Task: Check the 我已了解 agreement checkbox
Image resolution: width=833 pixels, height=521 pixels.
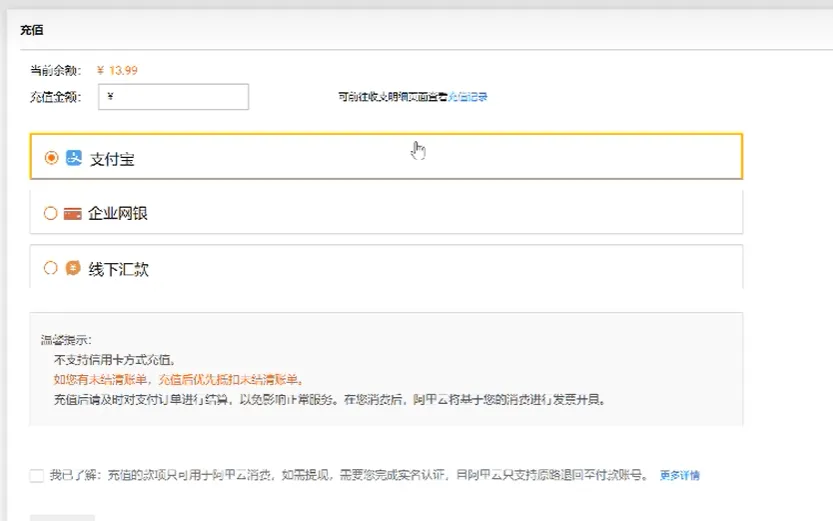Action: tap(37, 475)
